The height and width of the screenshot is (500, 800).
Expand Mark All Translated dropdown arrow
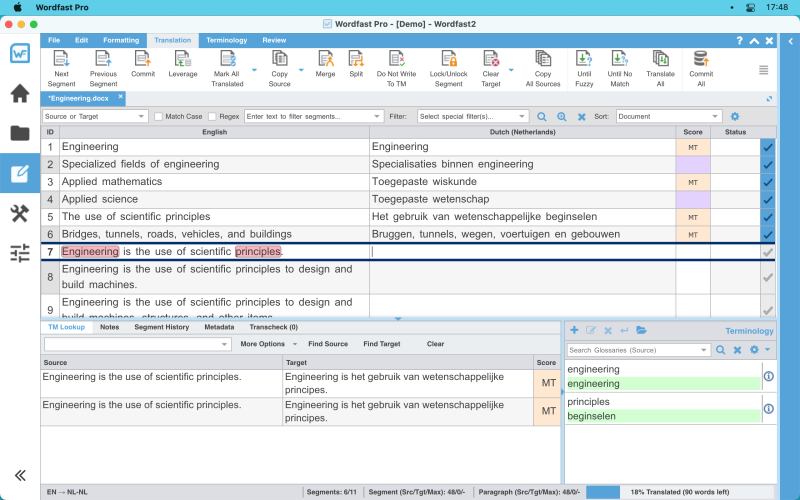(x=254, y=70)
